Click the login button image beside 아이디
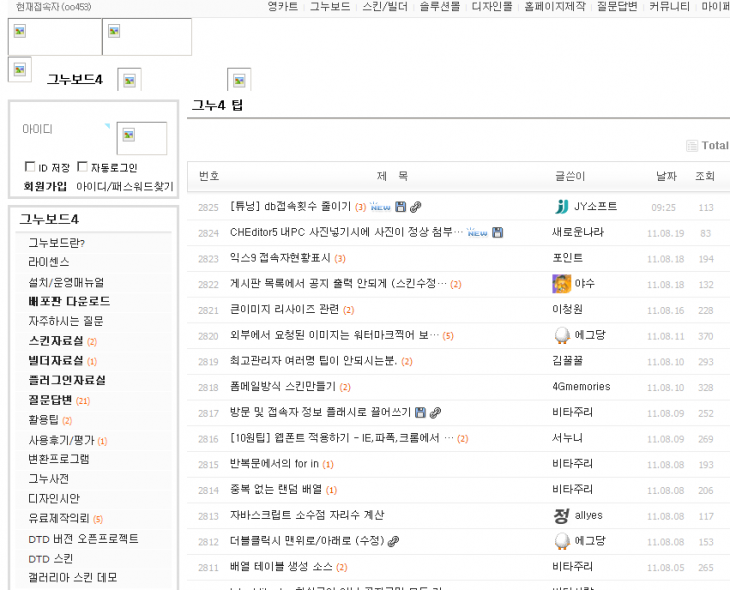This screenshot has width=730, height=590. pos(141,139)
